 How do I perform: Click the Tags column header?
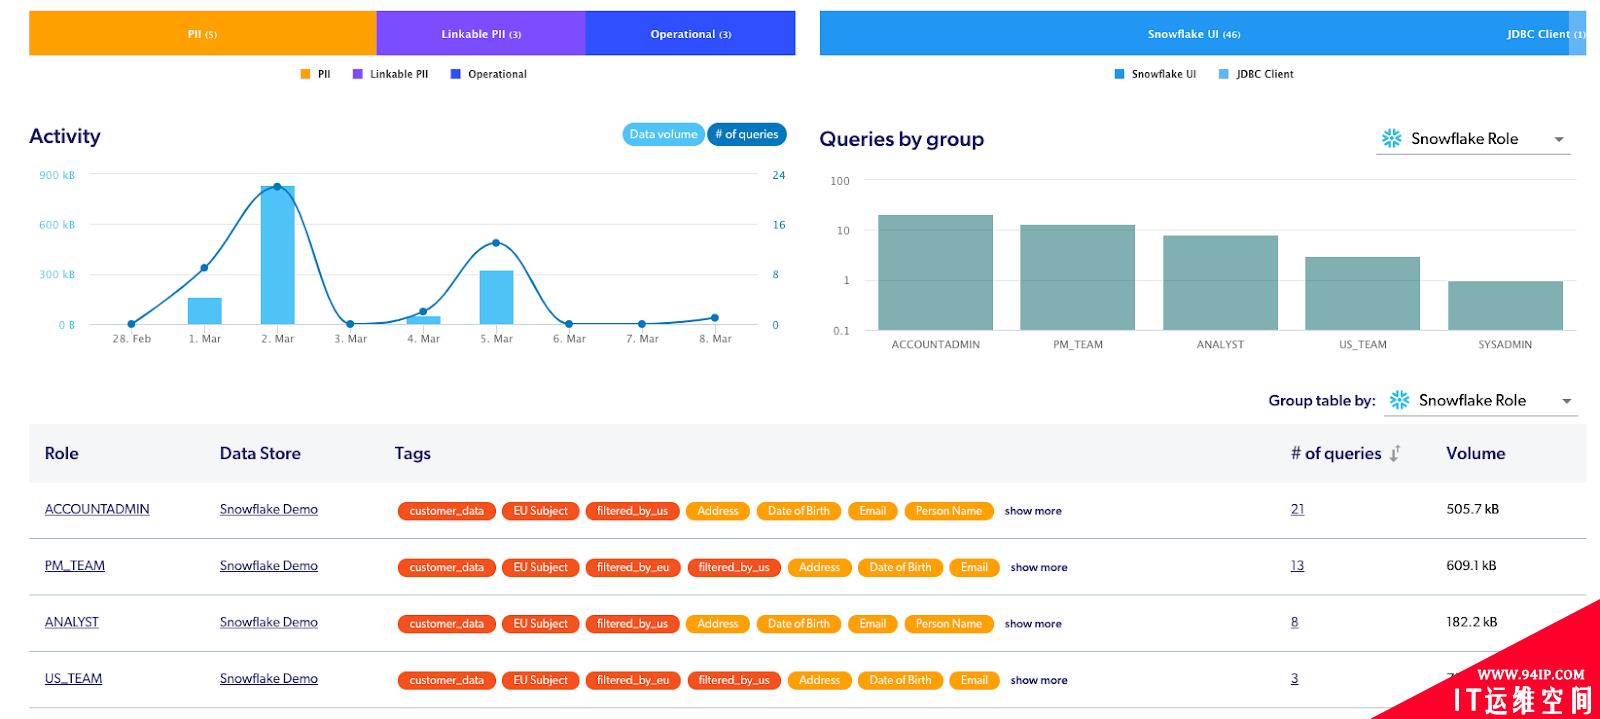pos(412,453)
